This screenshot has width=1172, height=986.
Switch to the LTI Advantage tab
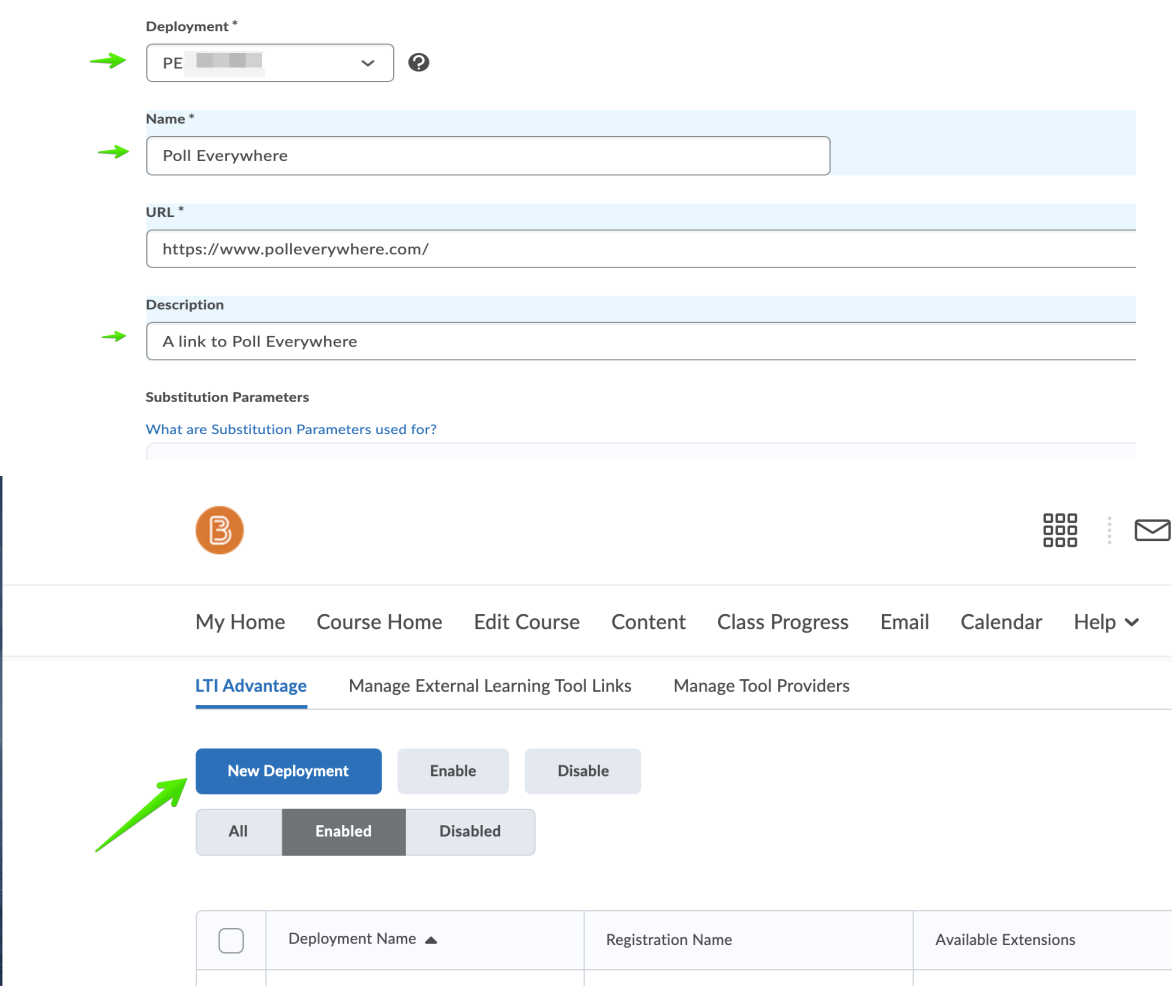tap(251, 685)
